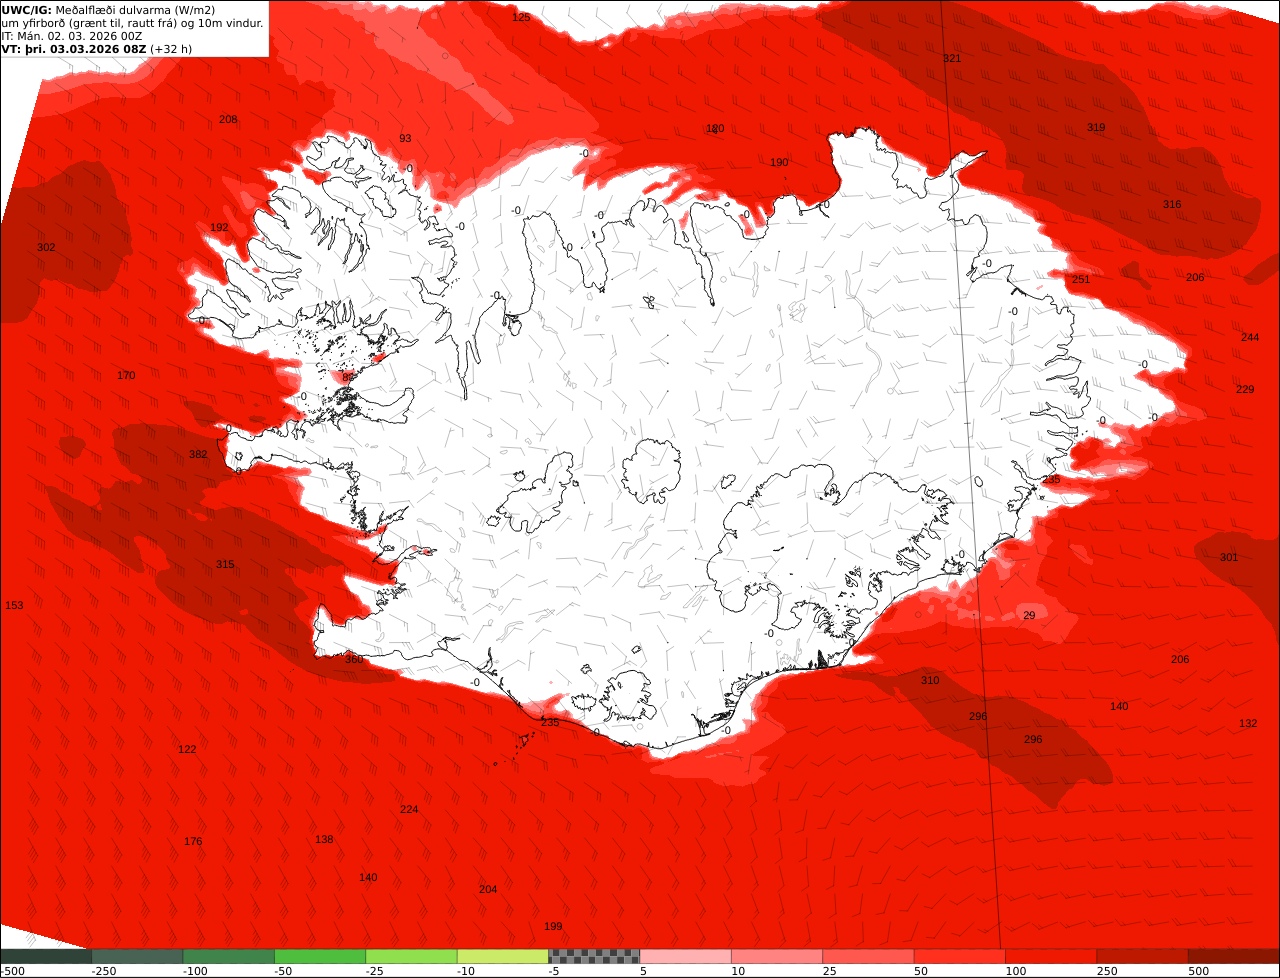Viewport: 1280px width, 978px height.
Task: Click the subtitle line 'um yfirborð ... 10m vindur'
Action: pos(133,23)
